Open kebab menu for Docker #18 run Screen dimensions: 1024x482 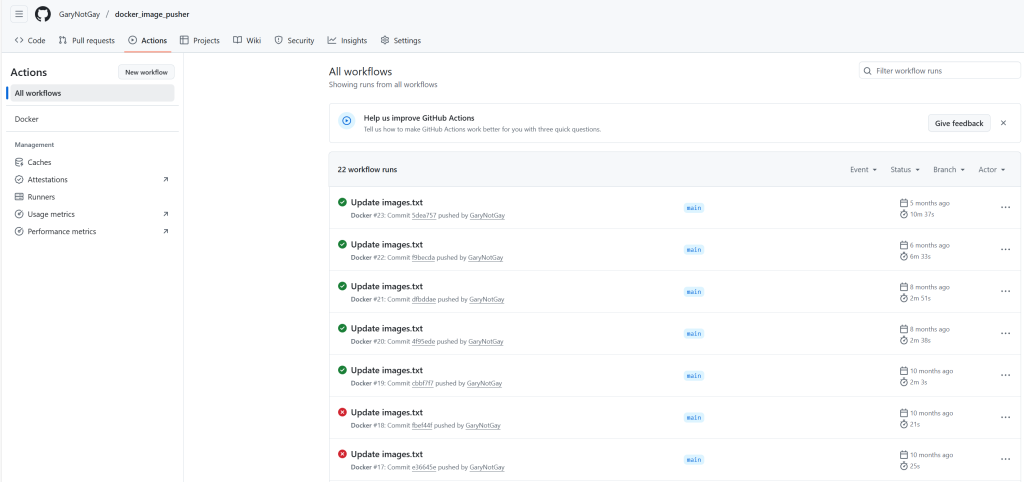click(1005, 418)
